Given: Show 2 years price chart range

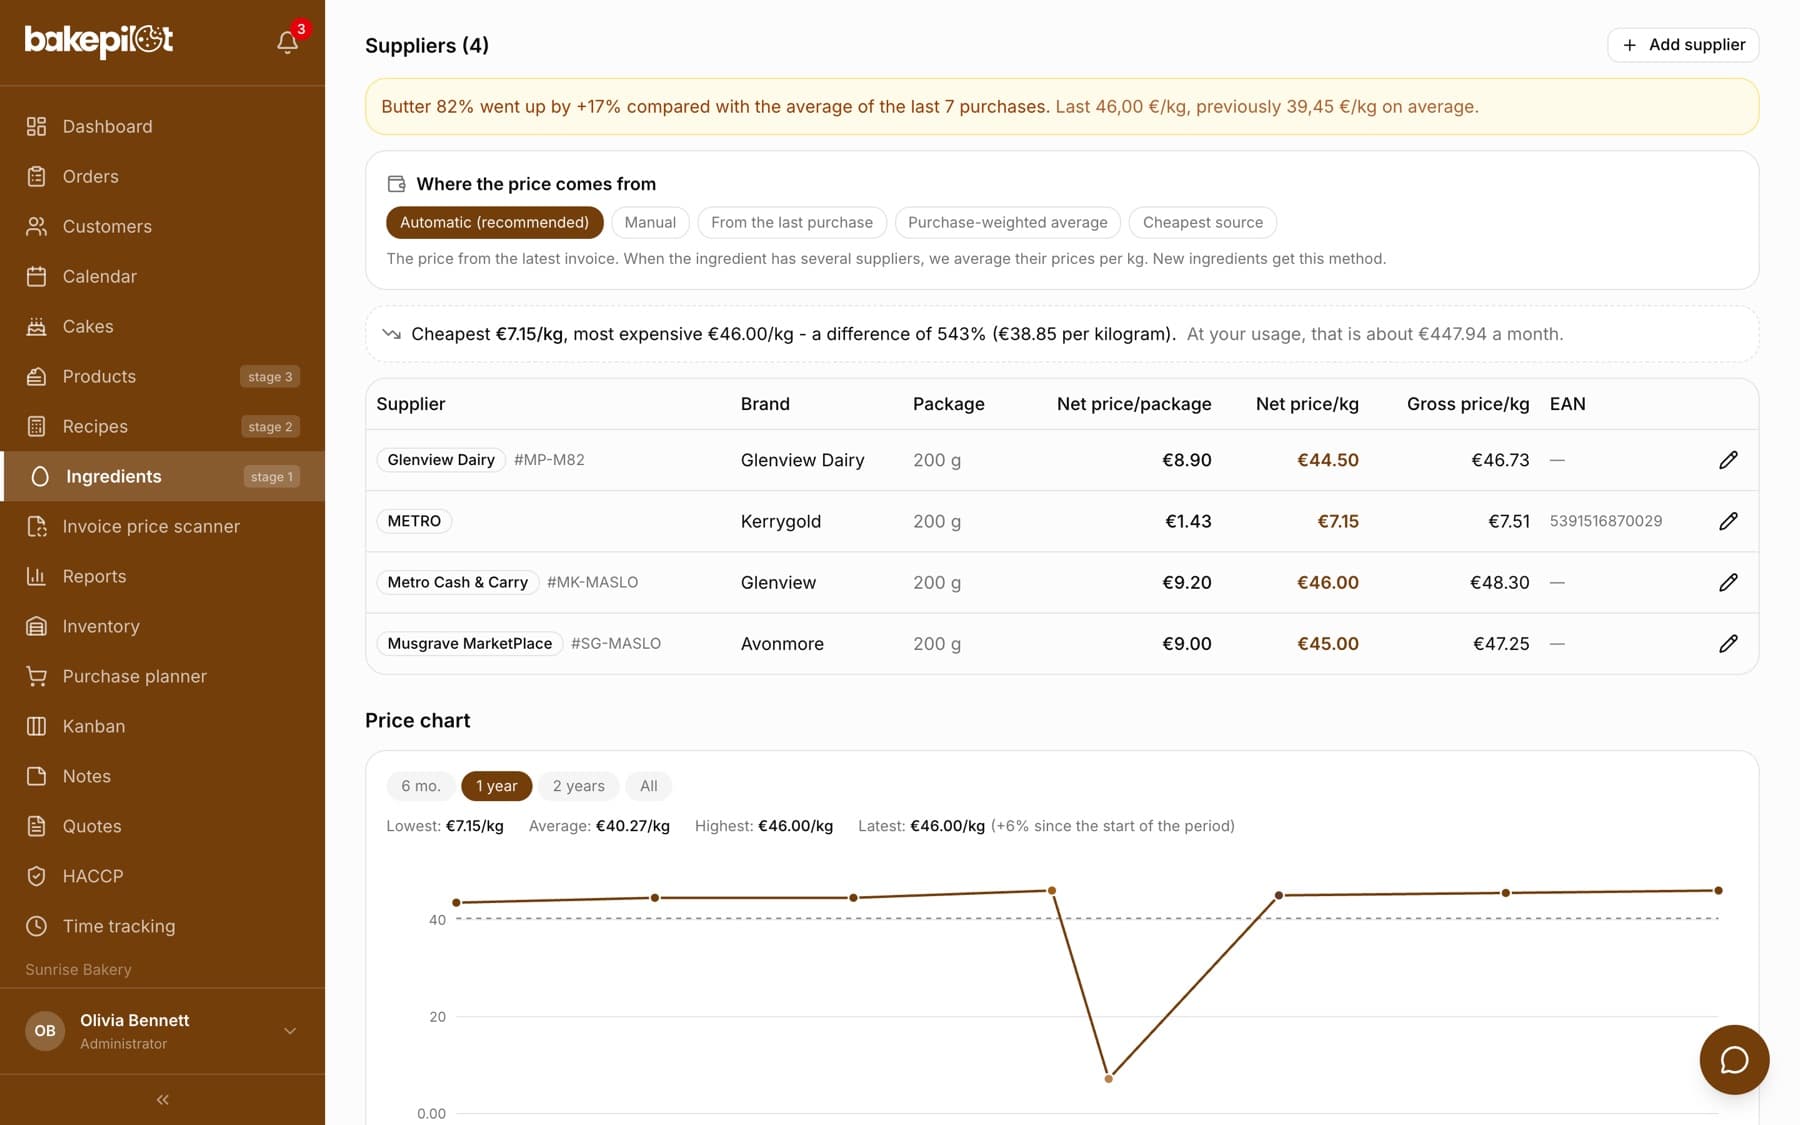Looking at the screenshot, I should point(579,786).
